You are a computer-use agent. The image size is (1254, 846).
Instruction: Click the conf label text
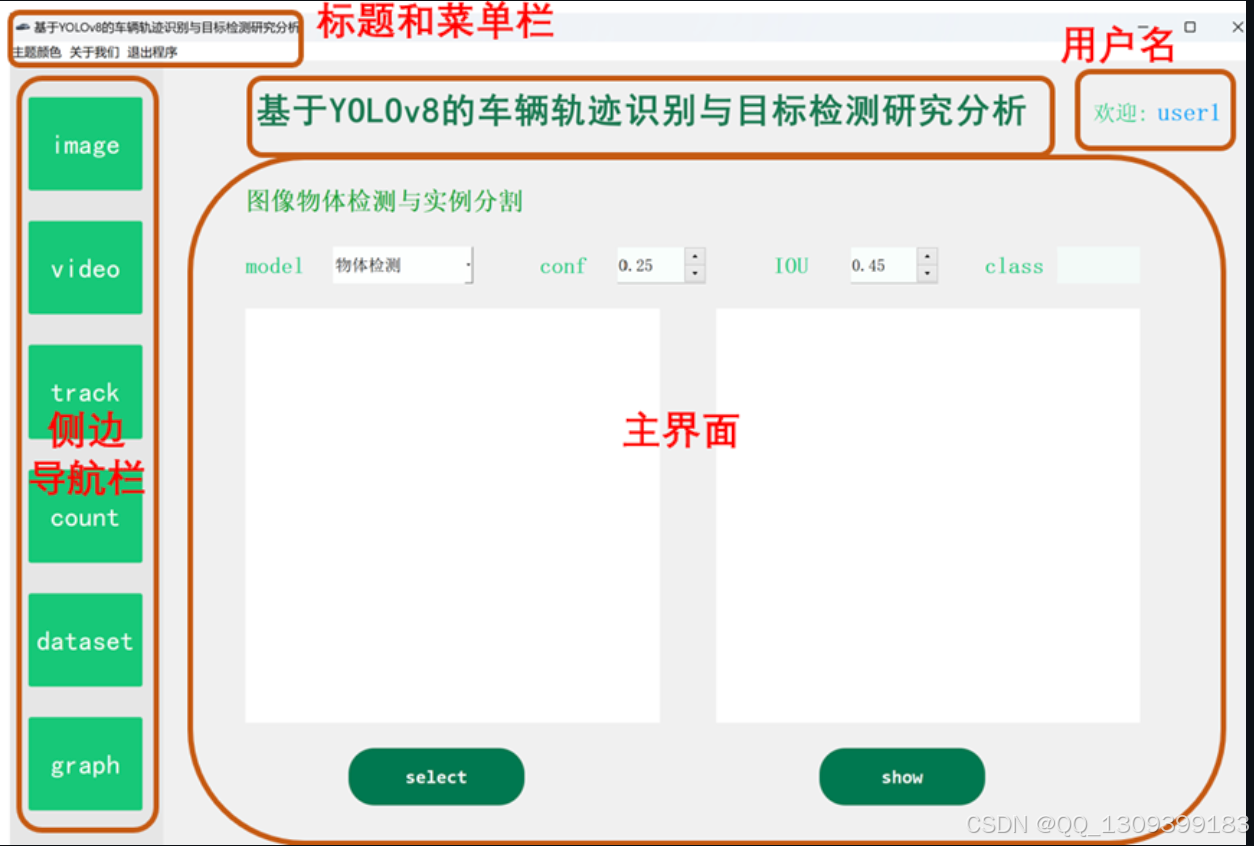pos(563,266)
